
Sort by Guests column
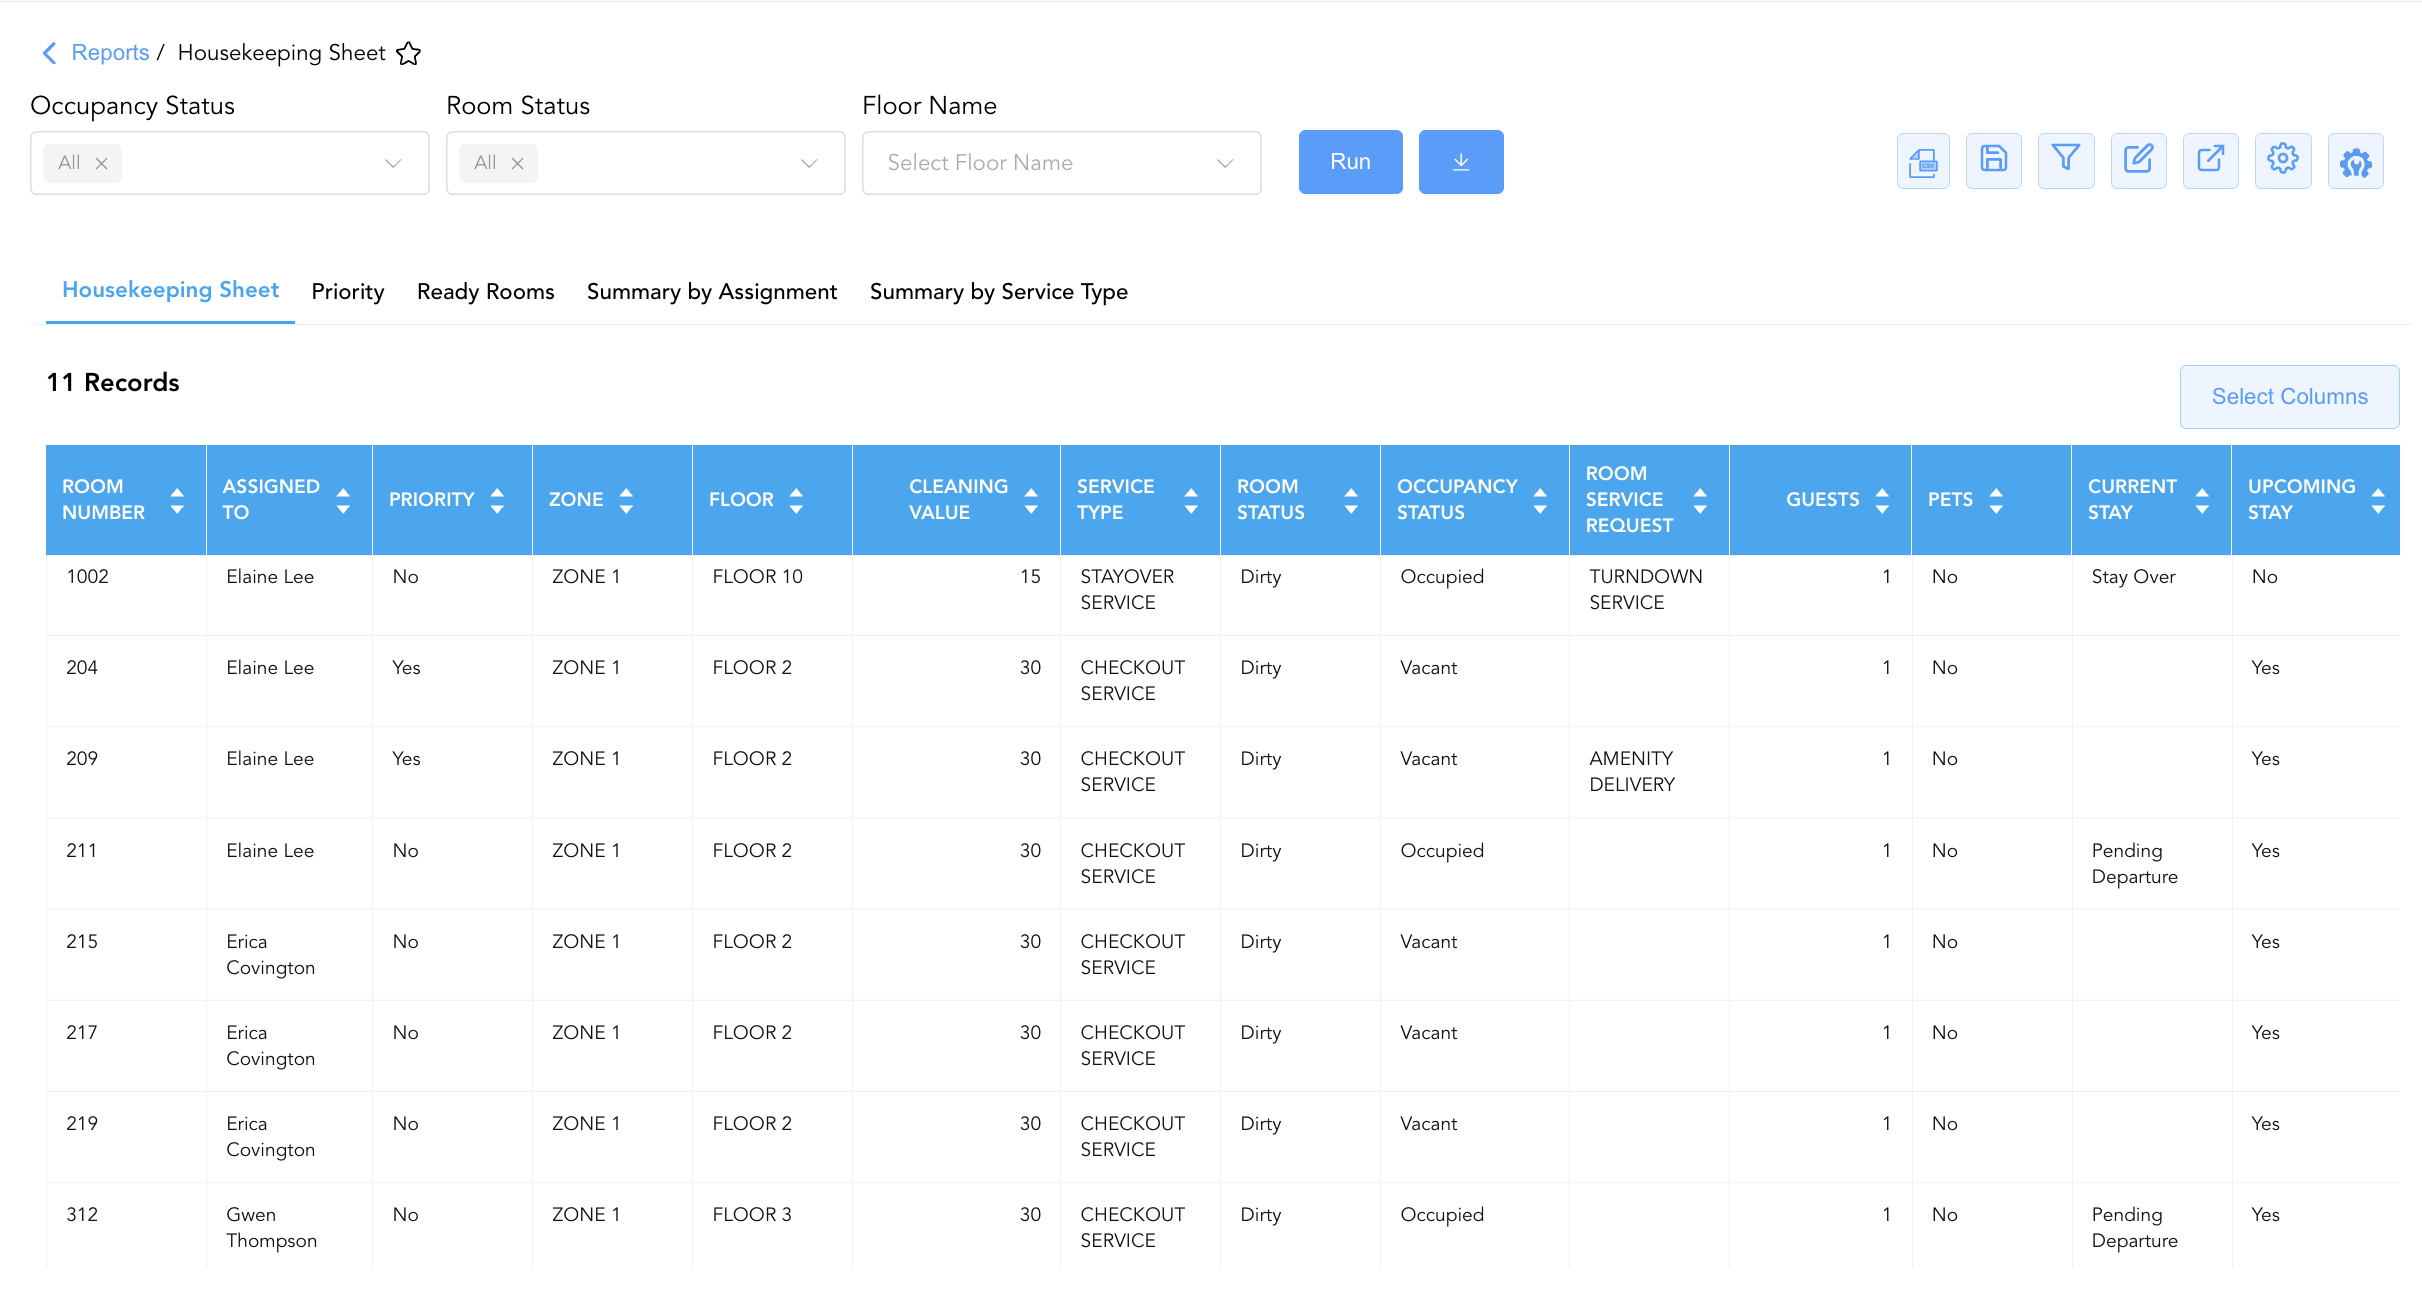(x=1882, y=500)
